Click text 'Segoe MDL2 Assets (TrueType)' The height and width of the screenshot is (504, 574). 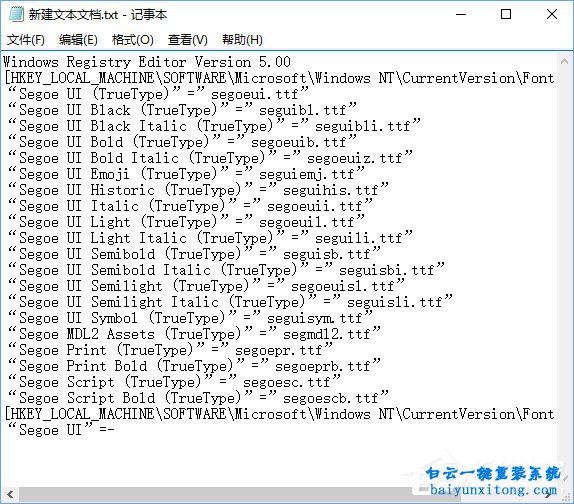[130, 334]
